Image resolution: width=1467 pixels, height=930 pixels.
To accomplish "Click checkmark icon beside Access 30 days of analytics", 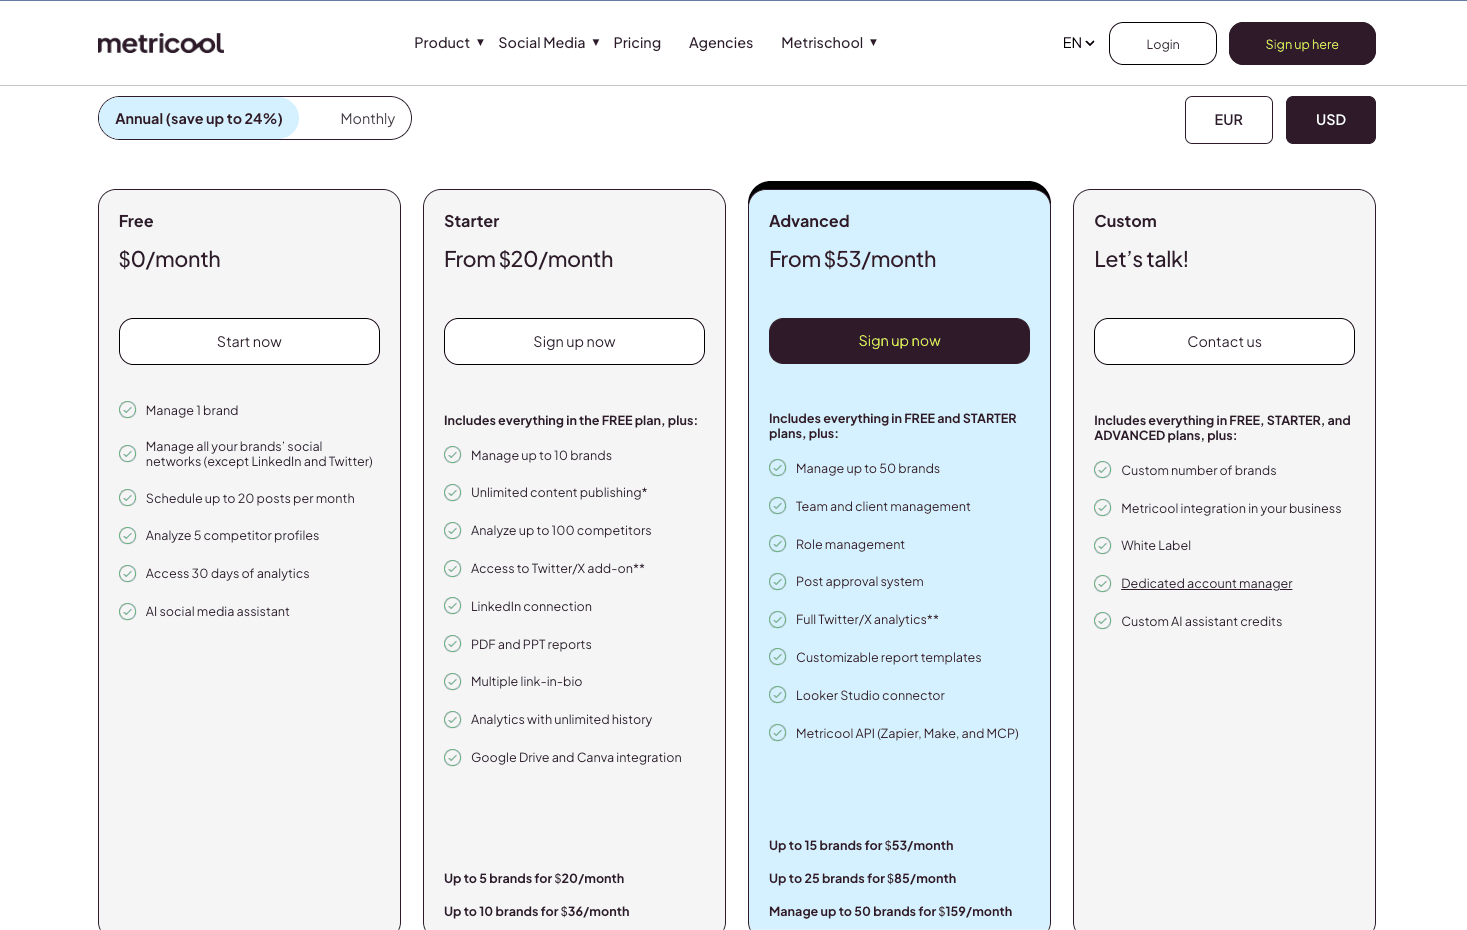I will point(128,573).
